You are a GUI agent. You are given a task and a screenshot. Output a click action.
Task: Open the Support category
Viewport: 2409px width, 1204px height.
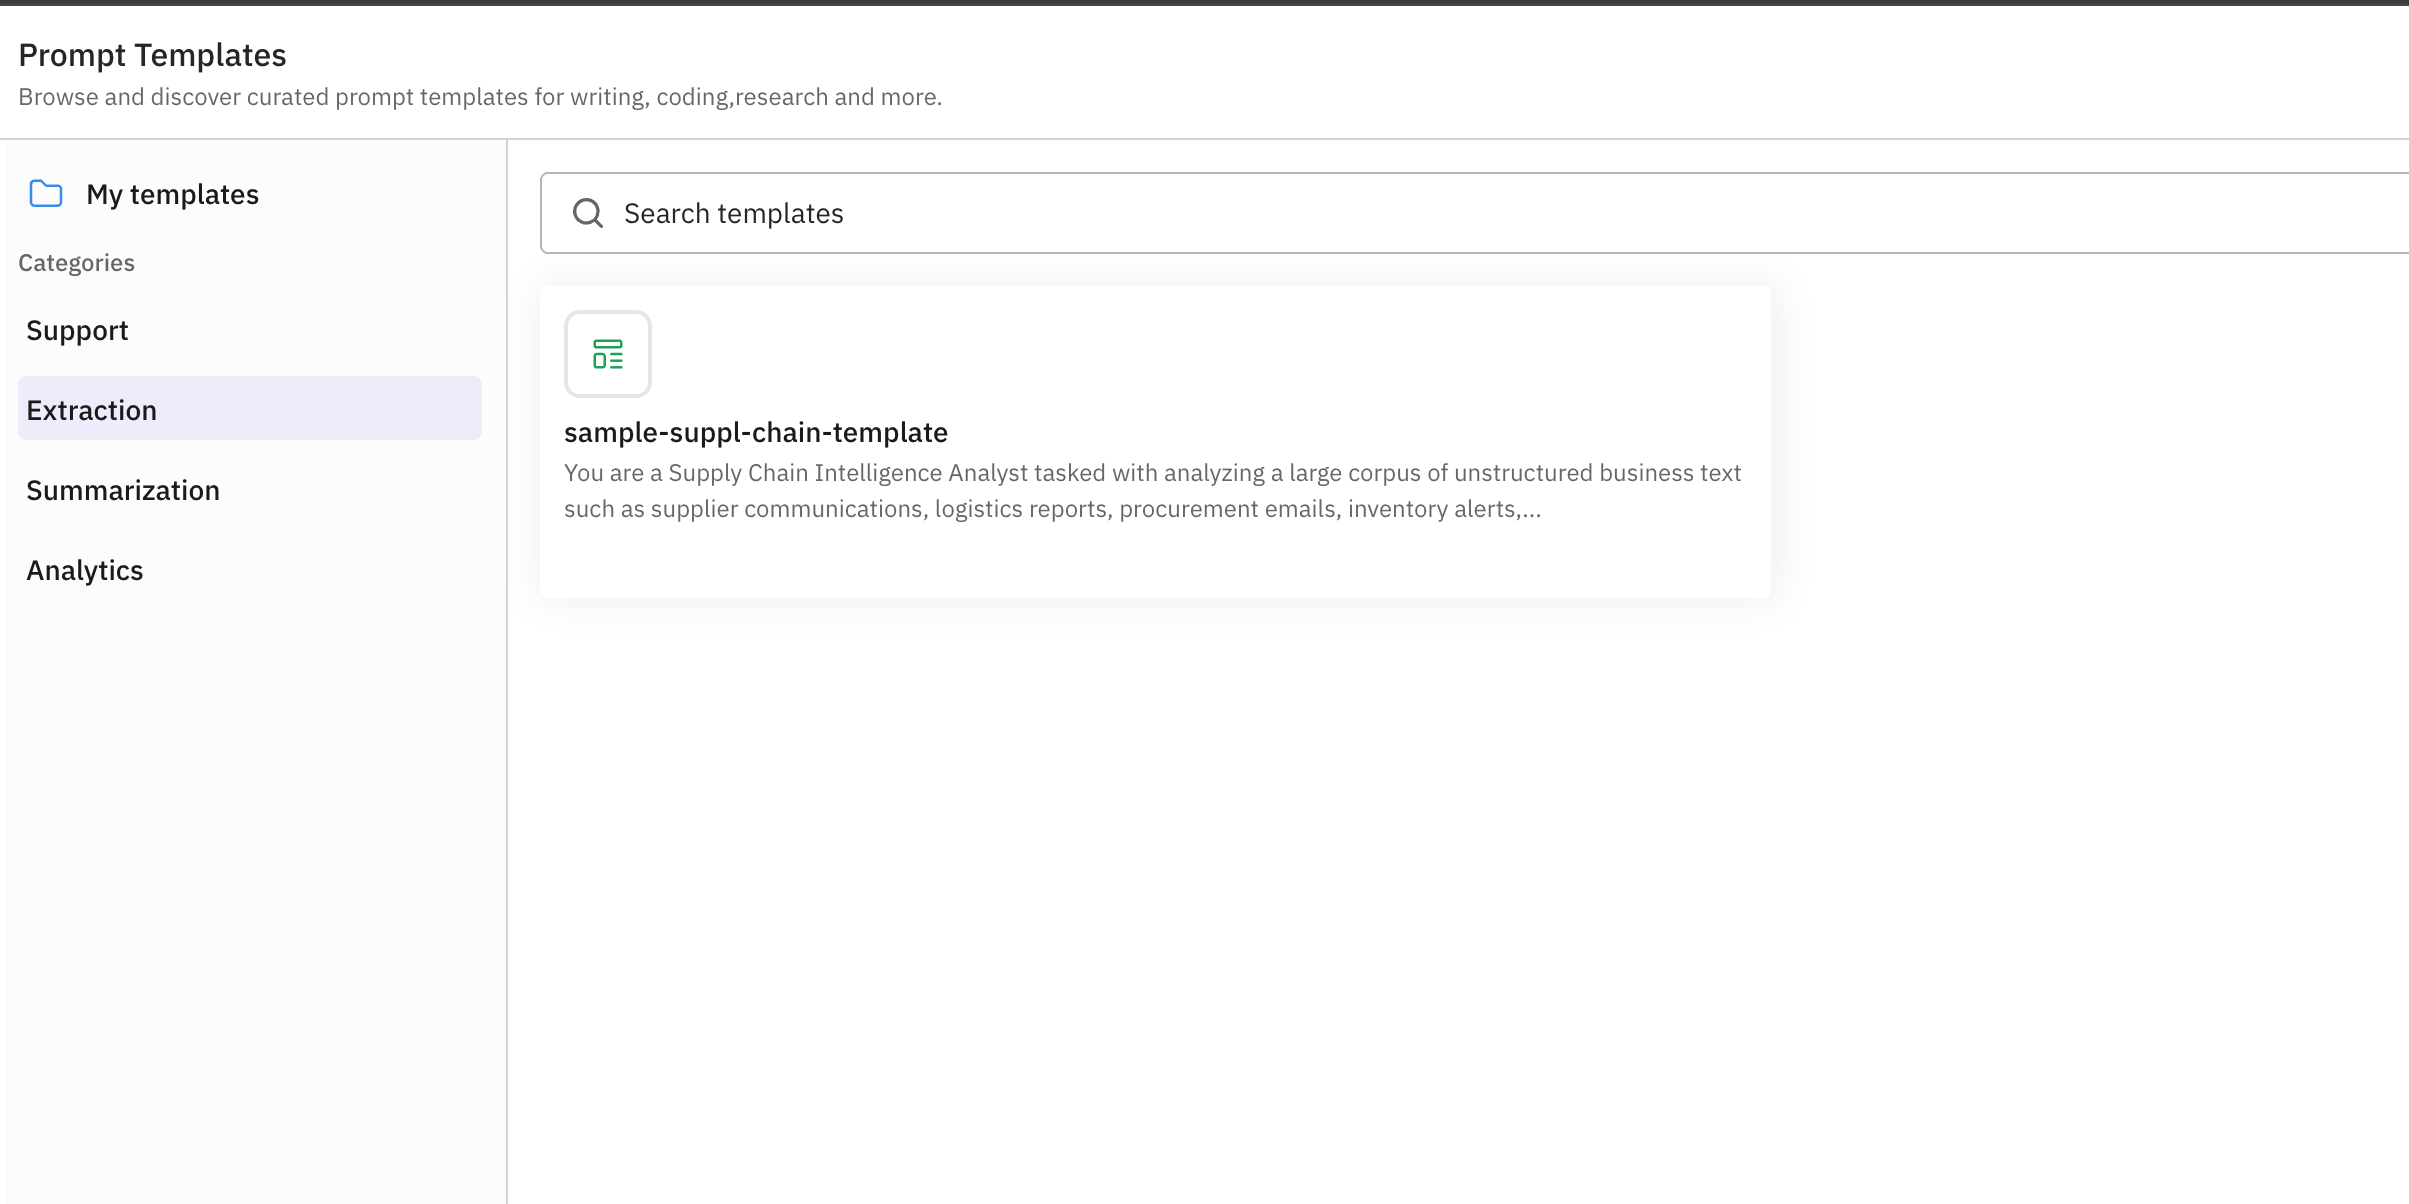(77, 330)
